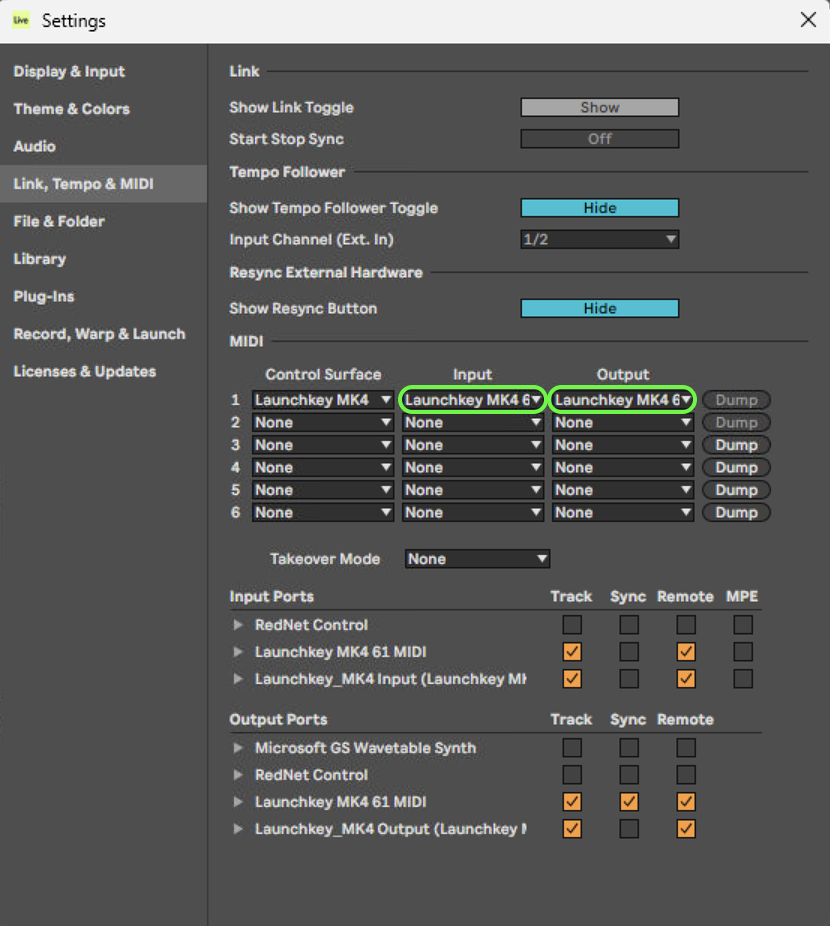Disable Sync for Launchkey MK4 61 MIDI output
Viewport: 830px width, 926px height.
629,802
